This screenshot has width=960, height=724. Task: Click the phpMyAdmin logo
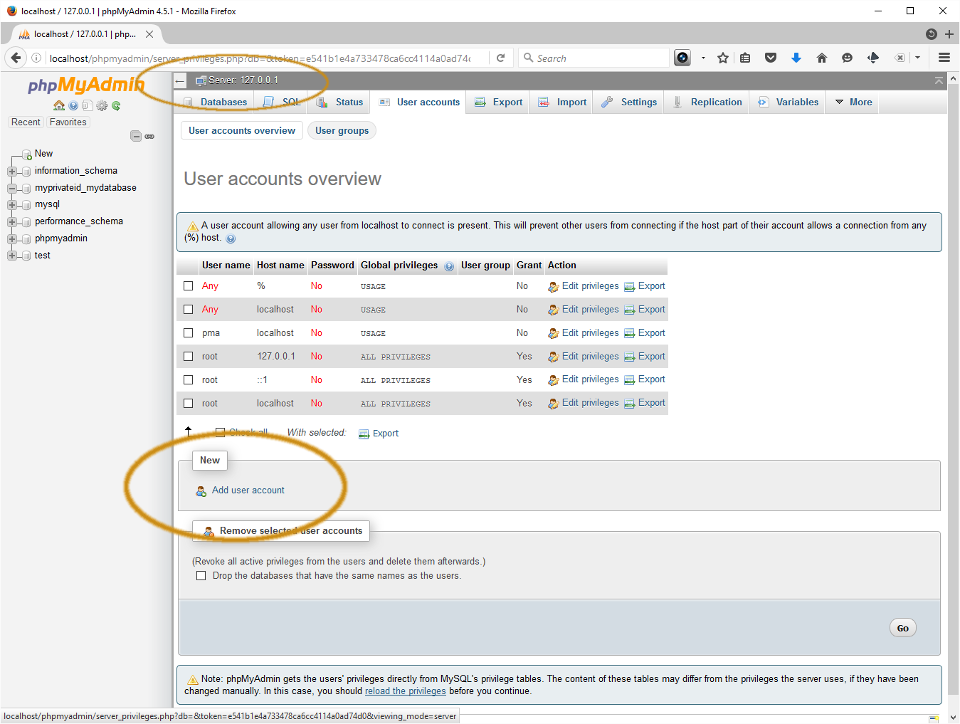tap(86, 84)
